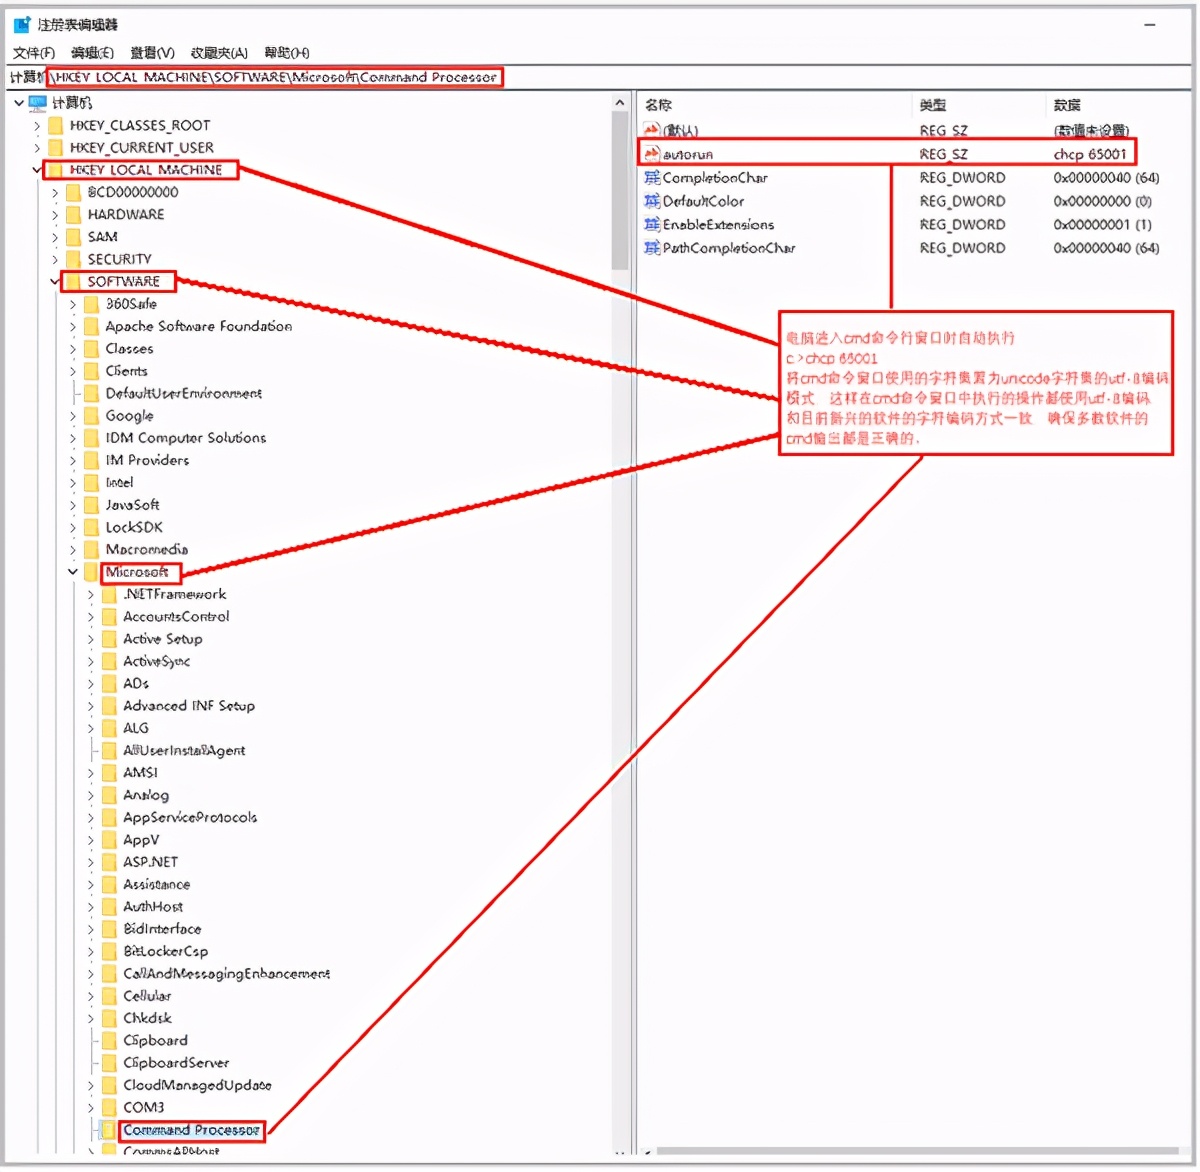The image size is (1200, 1172).
Task: Select the Command Processor key
Action: [x=192, y=1131]
